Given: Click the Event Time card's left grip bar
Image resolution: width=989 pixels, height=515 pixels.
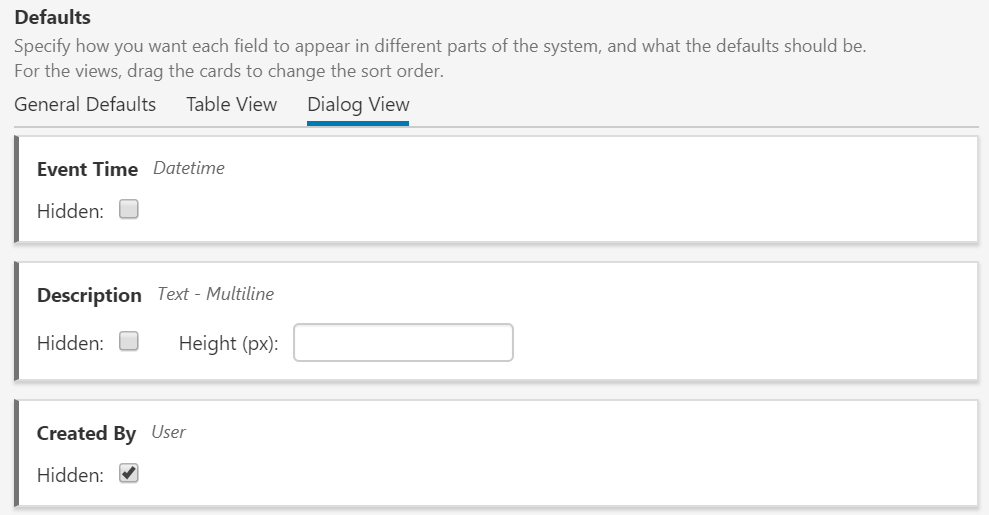Looking at the screenshot, I should pyautogui.click(x=17, y=190).
